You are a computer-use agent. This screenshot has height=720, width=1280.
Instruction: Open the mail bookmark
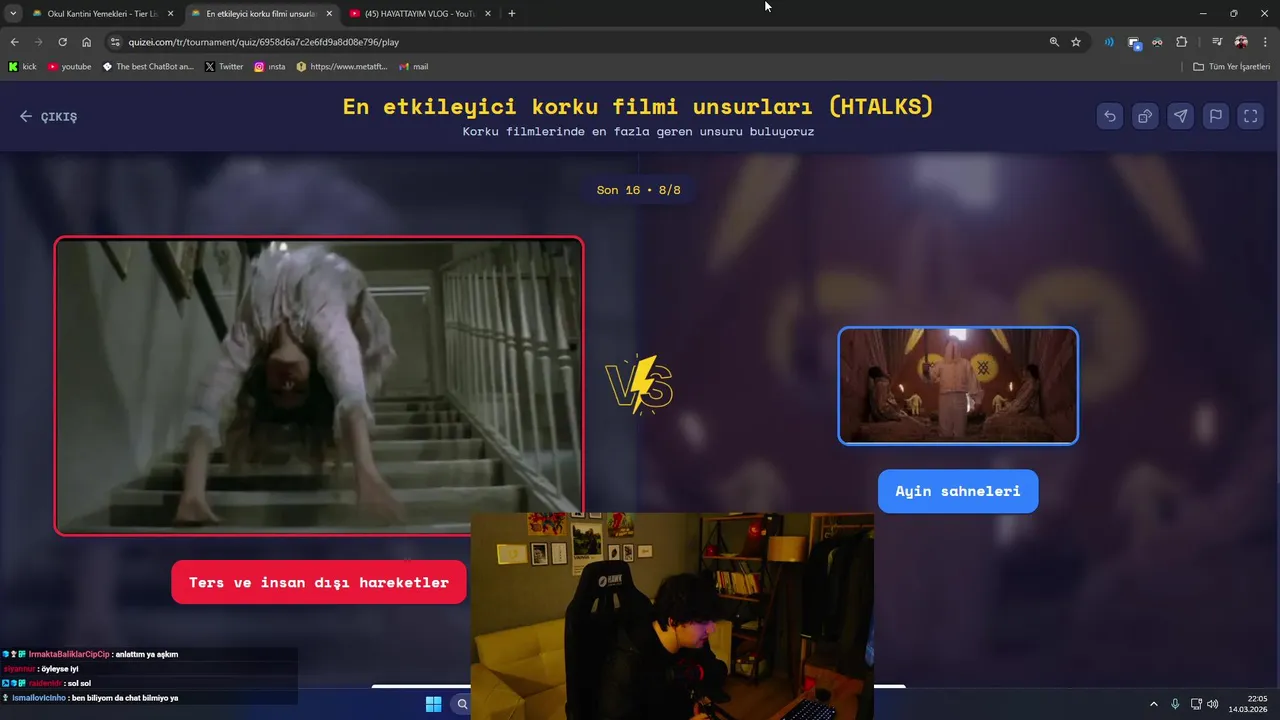click(414, 67)
